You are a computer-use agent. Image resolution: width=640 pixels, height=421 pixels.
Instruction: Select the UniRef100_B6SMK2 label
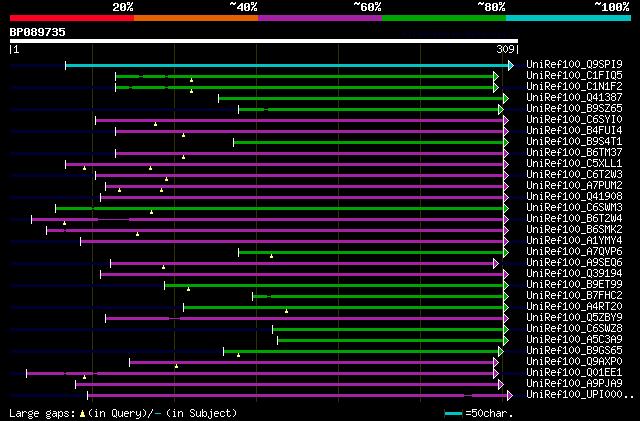point(574,229)
